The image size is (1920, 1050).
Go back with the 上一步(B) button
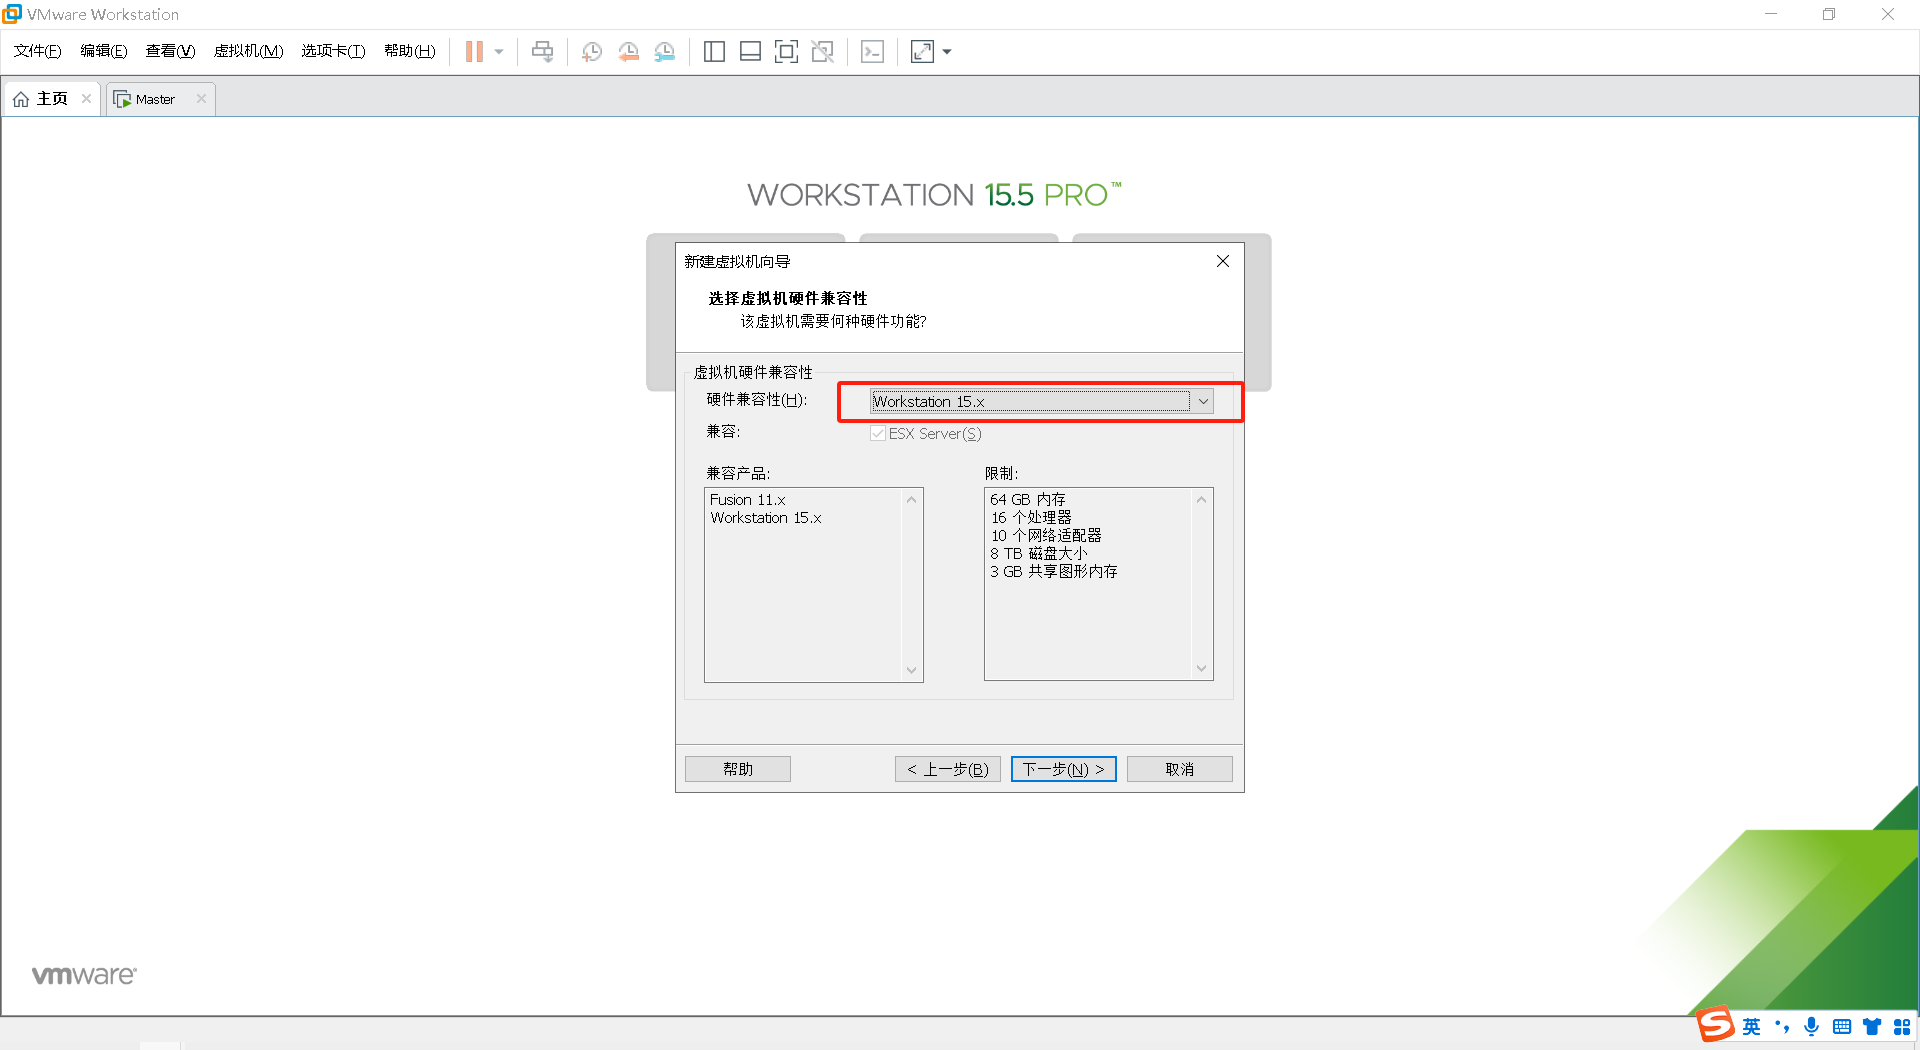[x=948, y=769]
